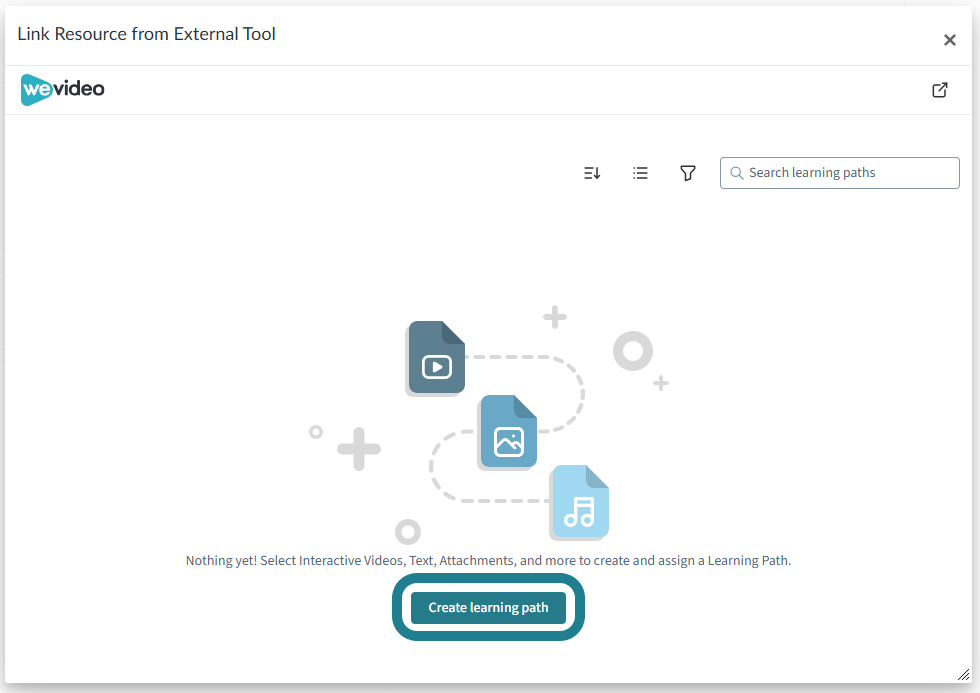Switch to list view icon
980x693 pixels.
coord(640,173)
